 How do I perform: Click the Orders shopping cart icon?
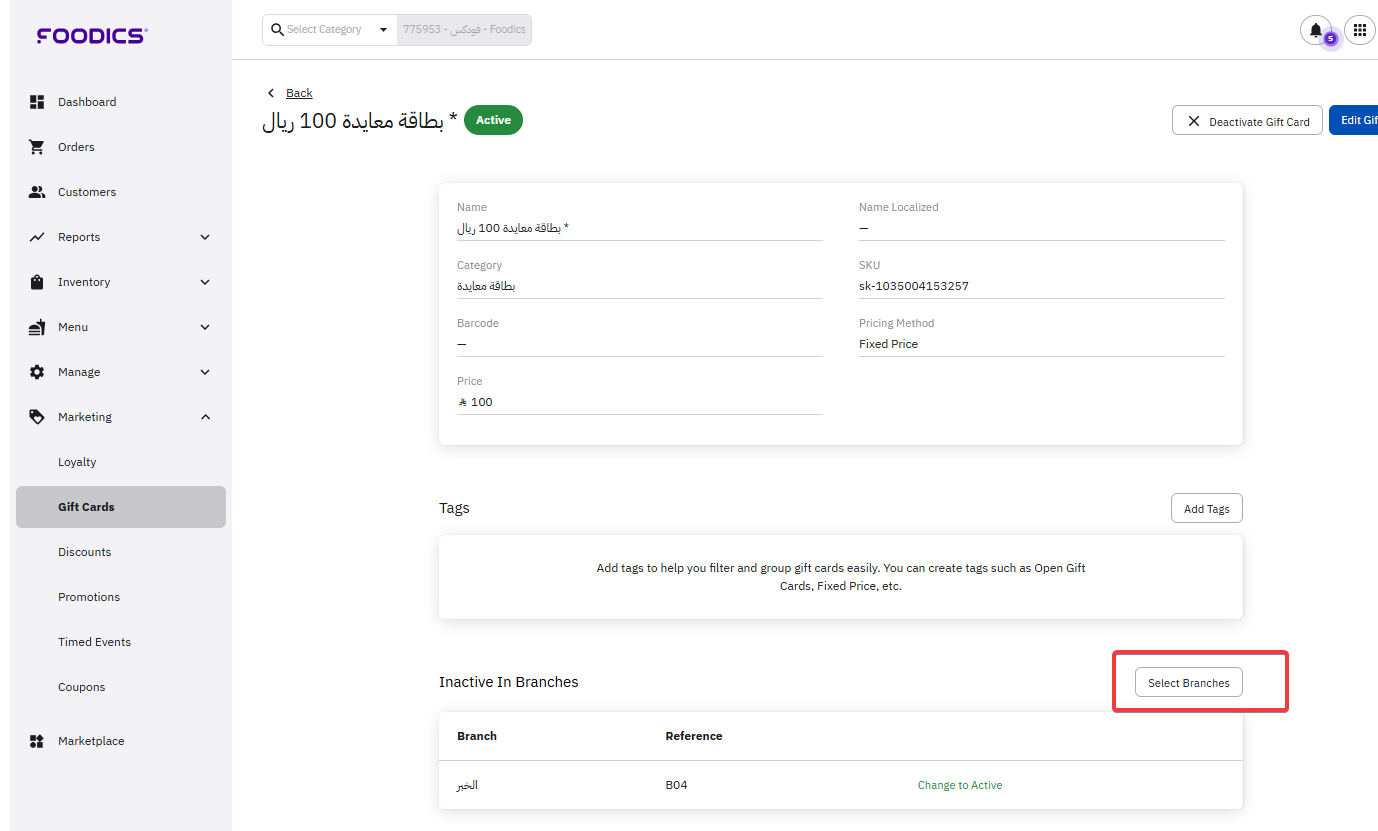point(37,147)
